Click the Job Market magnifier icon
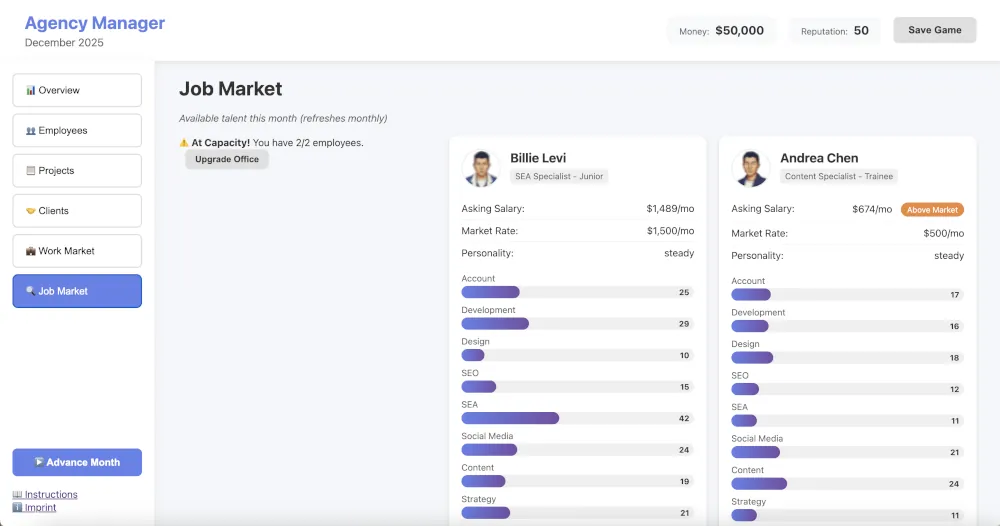Image resolution: width=1000 pixels, height=526 pixels. (31, 291)
